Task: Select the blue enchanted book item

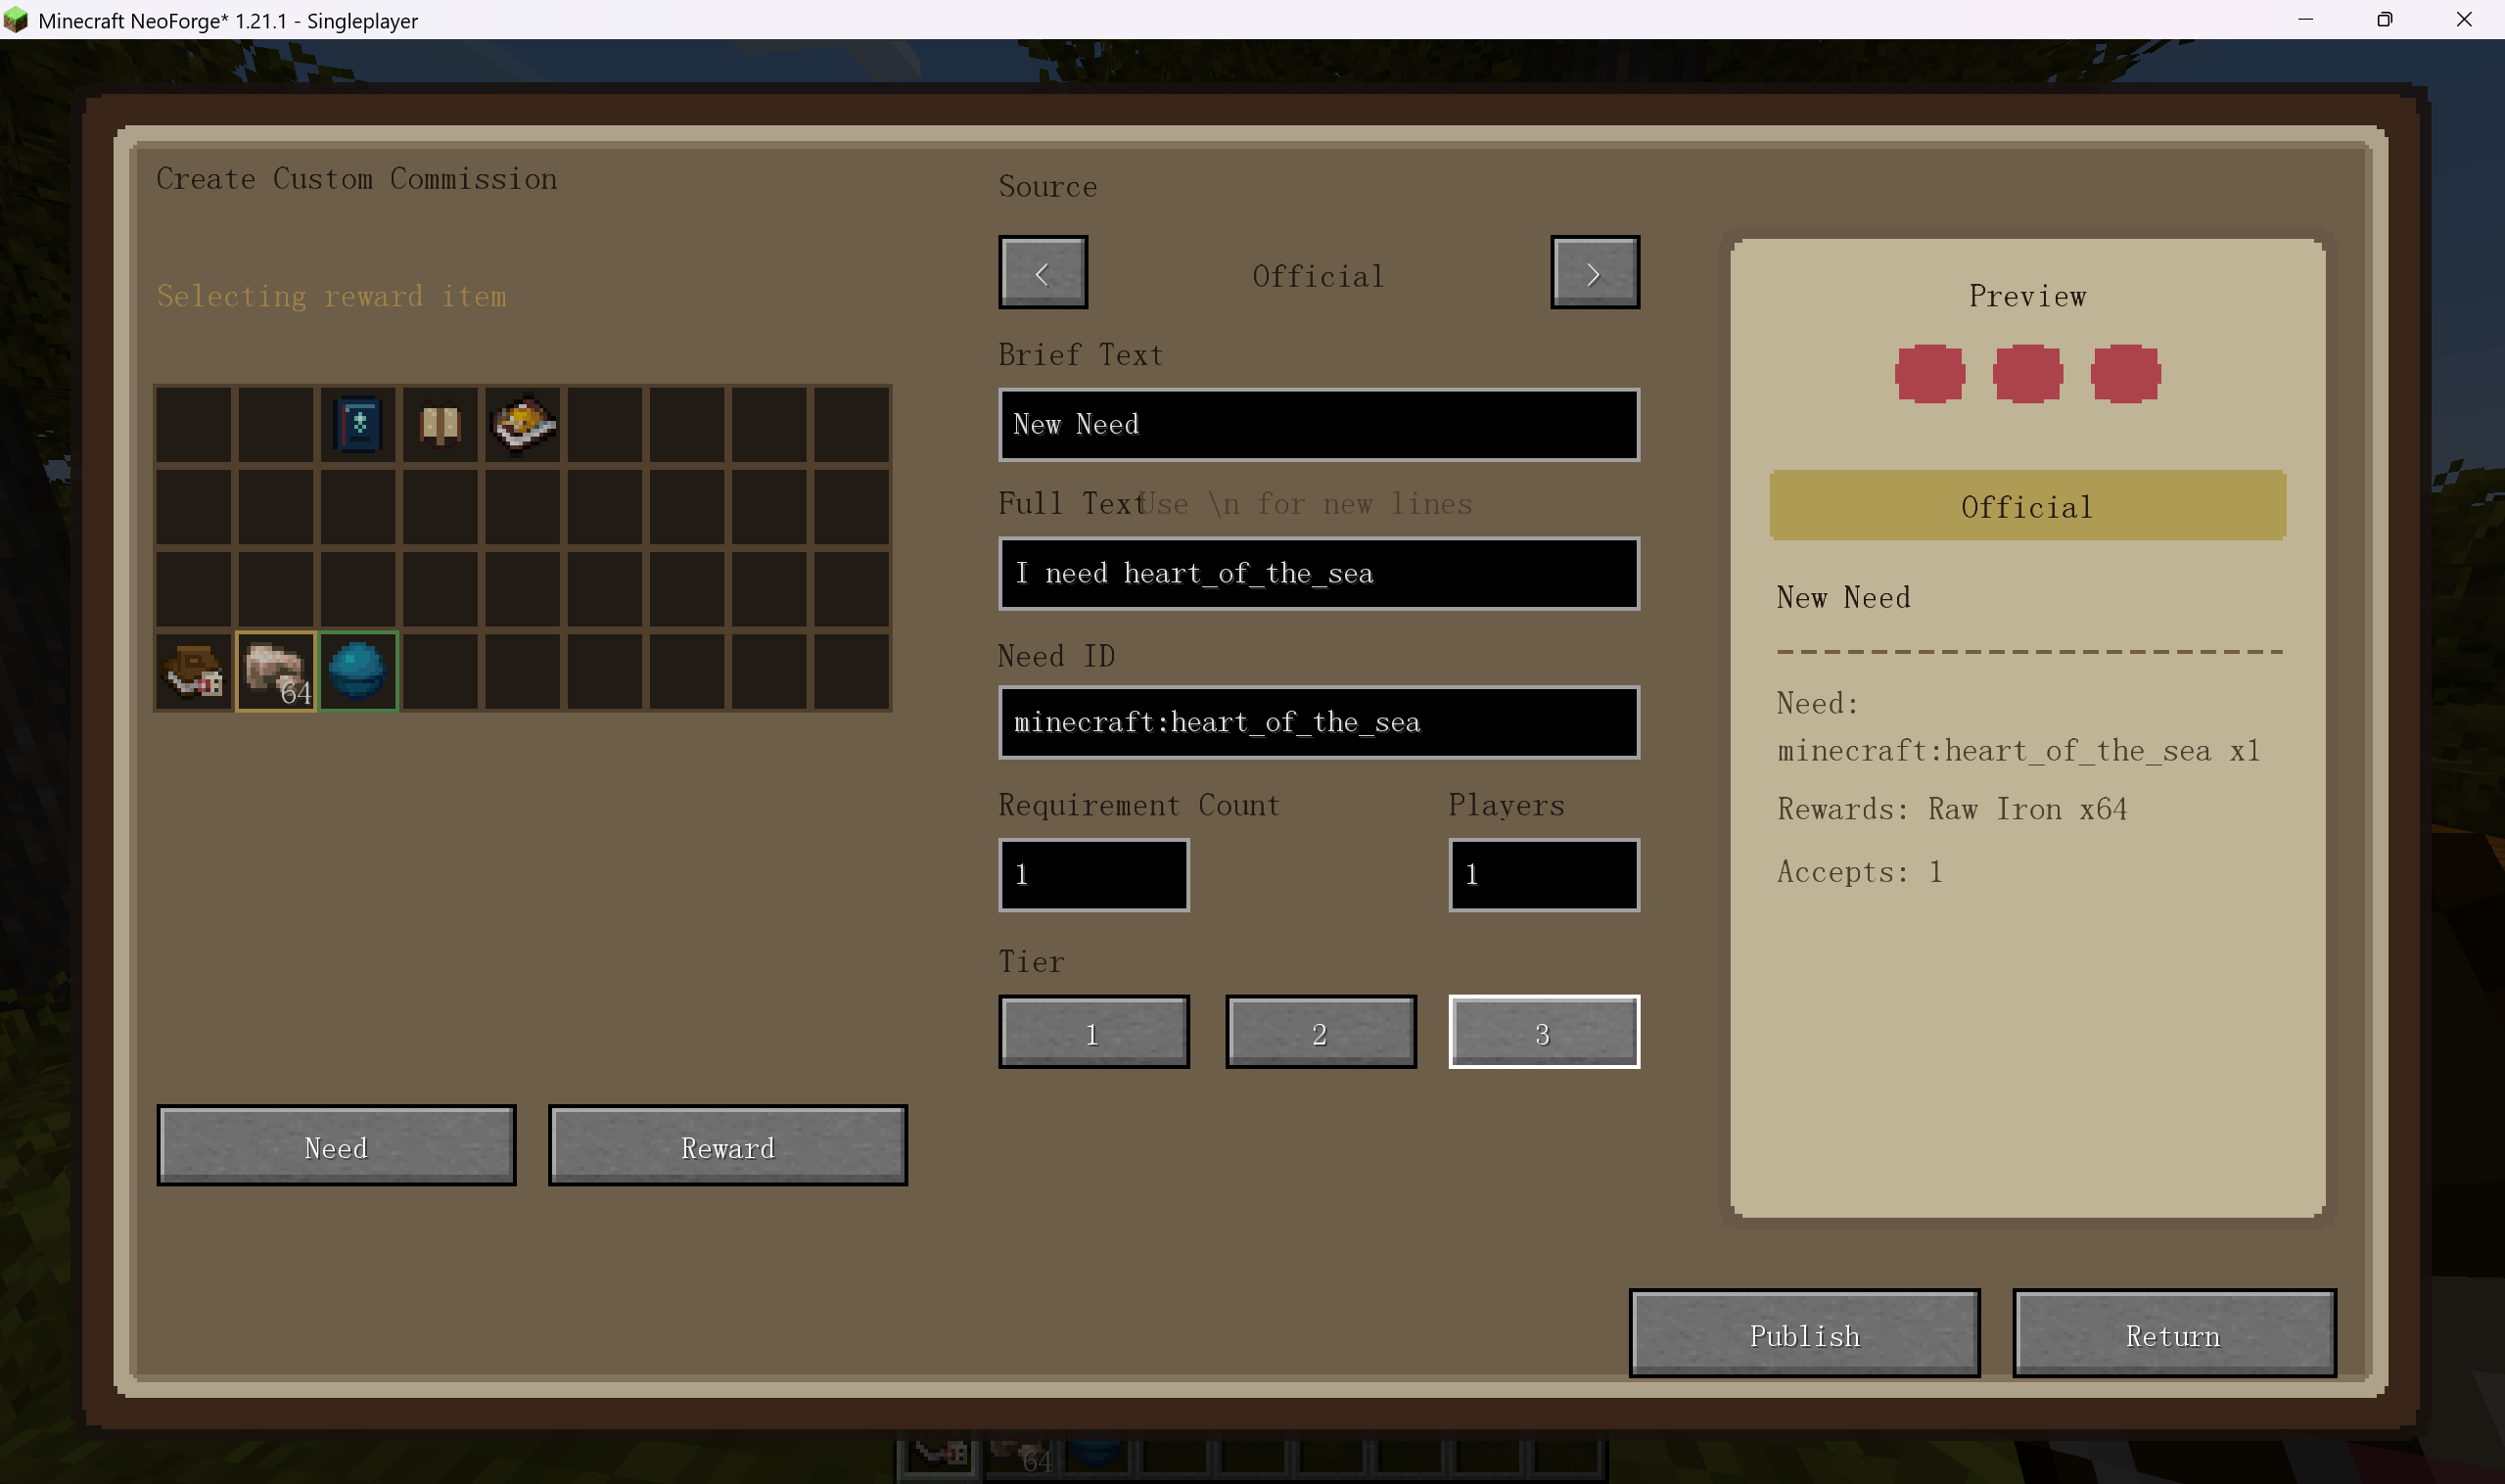Action: click(358, 425)
